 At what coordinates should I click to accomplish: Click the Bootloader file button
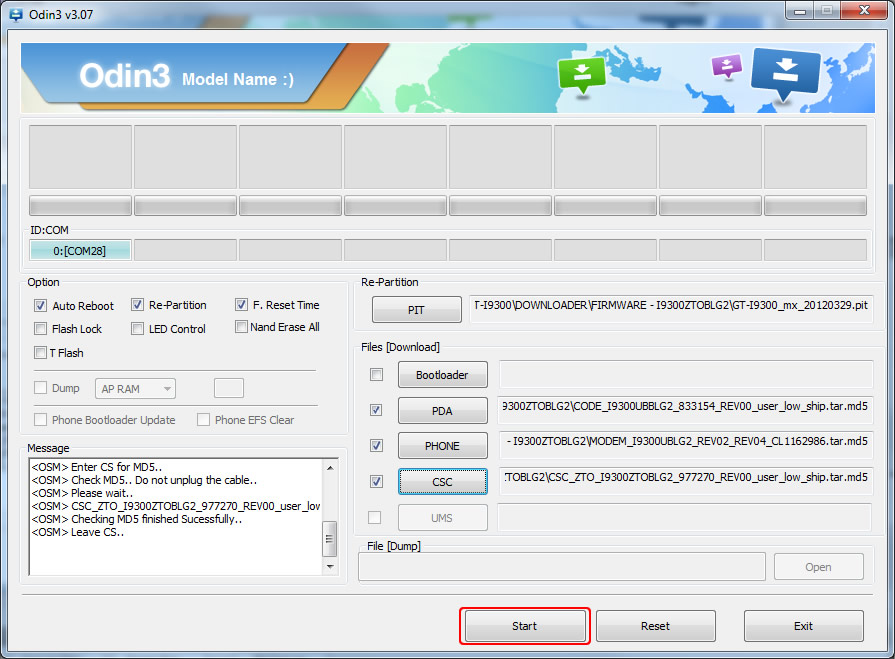point(442,374)
